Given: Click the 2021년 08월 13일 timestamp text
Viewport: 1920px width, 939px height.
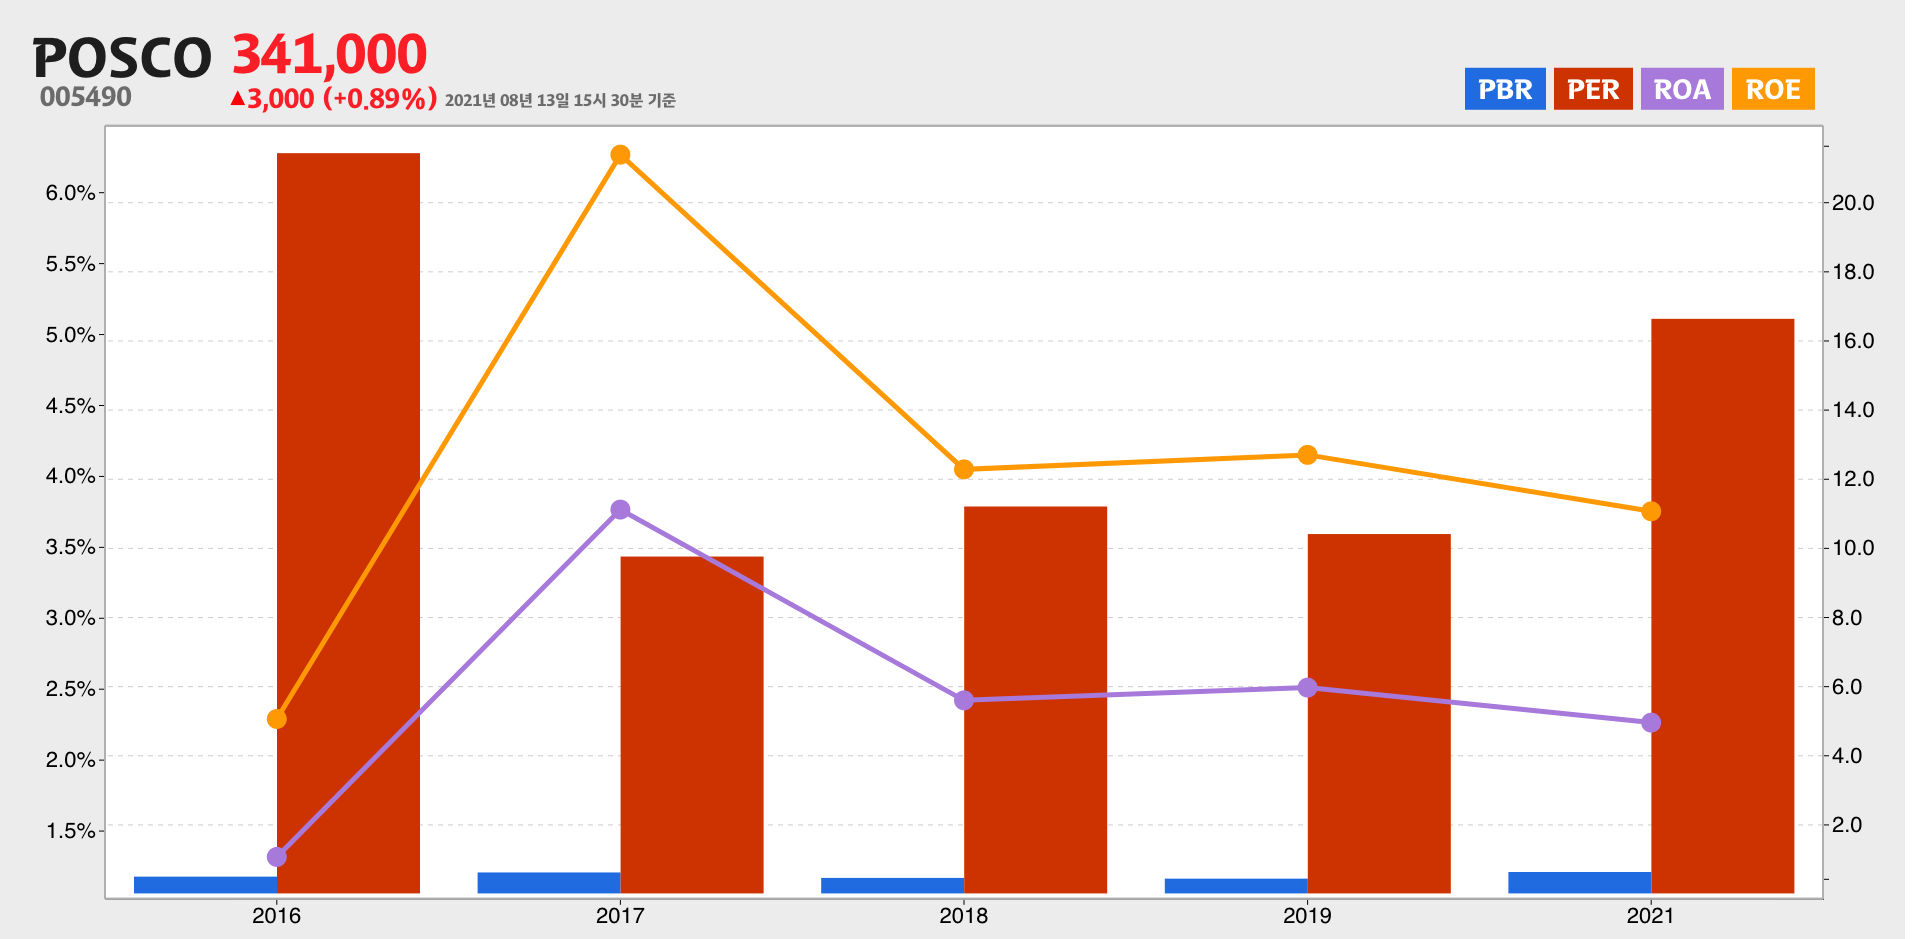Looking at the screenshot, I should click(x=561, y=100).
